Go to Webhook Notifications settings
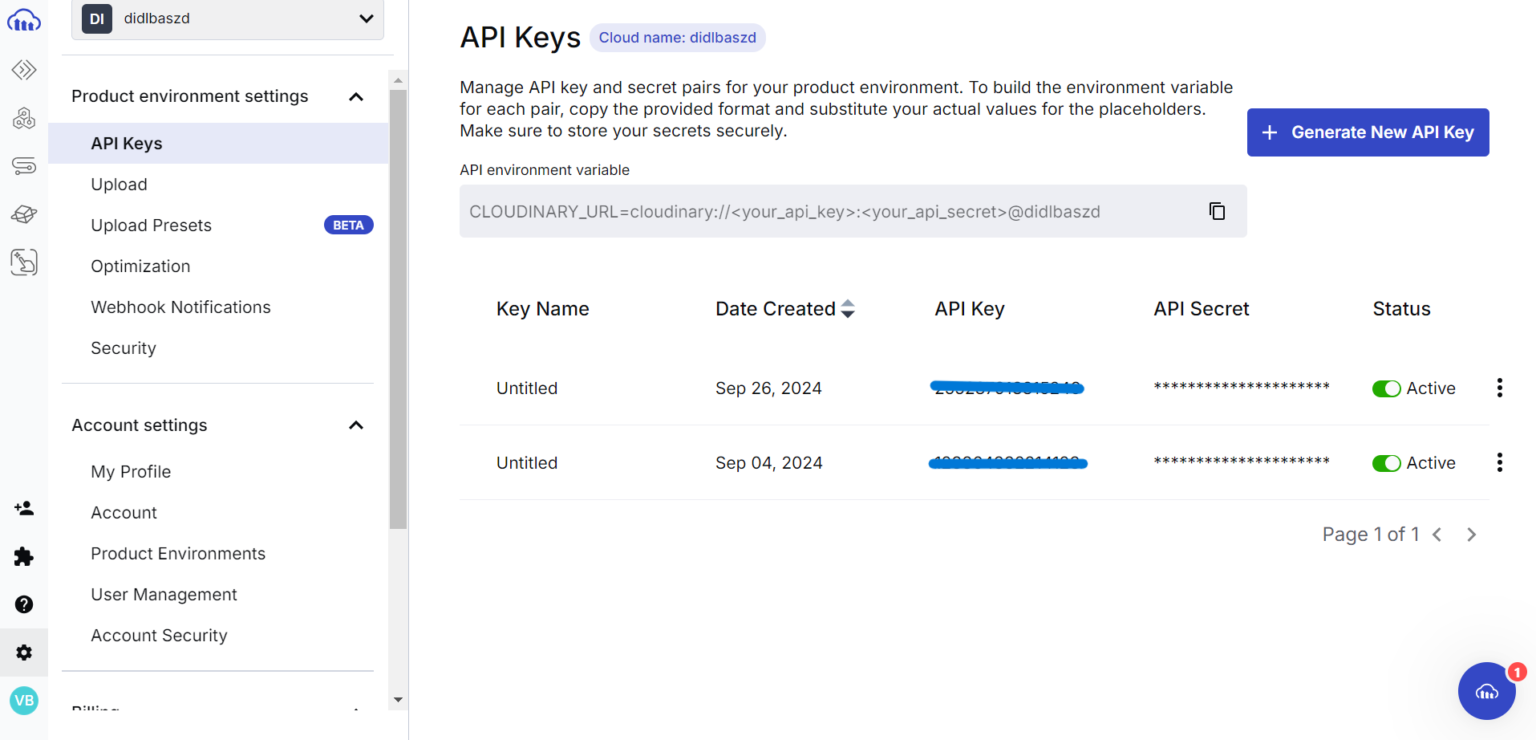The height and width of the screenshot is (740, 1536). pos(180,307)
